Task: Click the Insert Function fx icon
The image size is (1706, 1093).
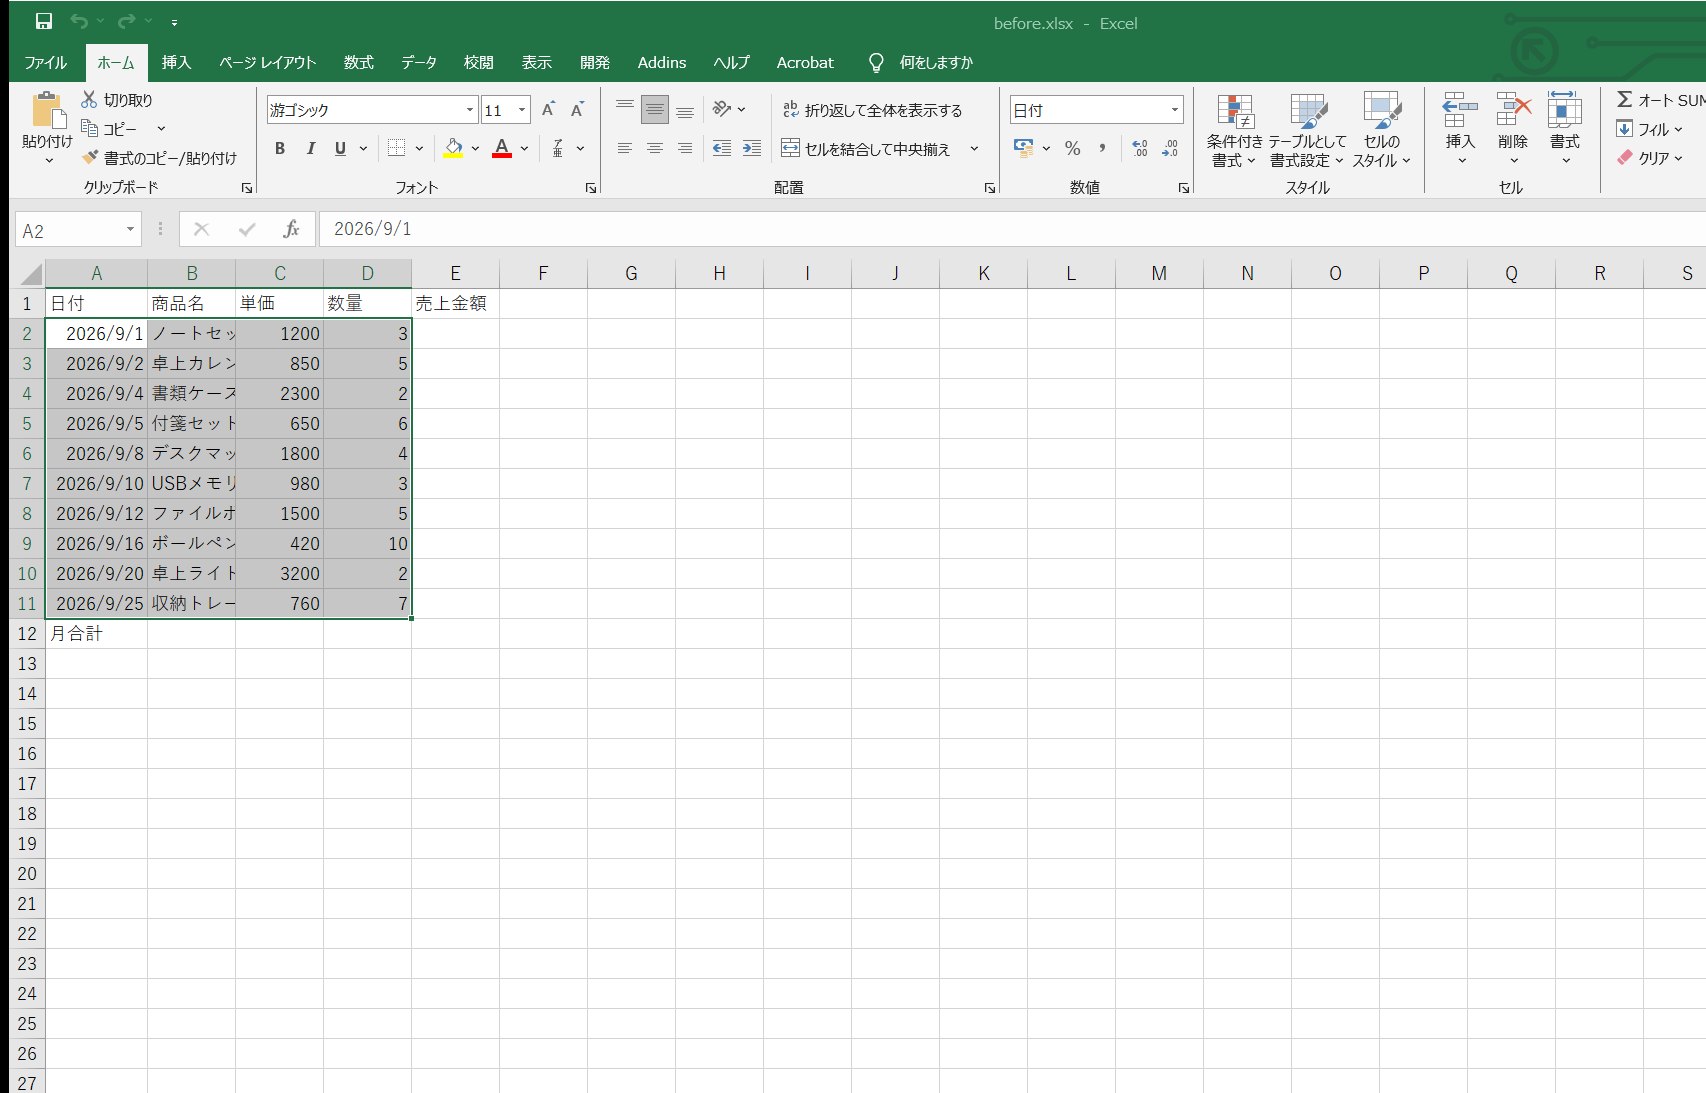Action: click(291, 229)
